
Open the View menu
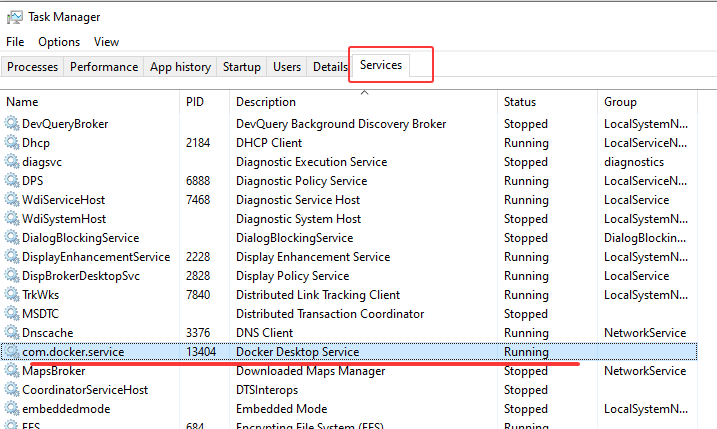pos(107,42)
